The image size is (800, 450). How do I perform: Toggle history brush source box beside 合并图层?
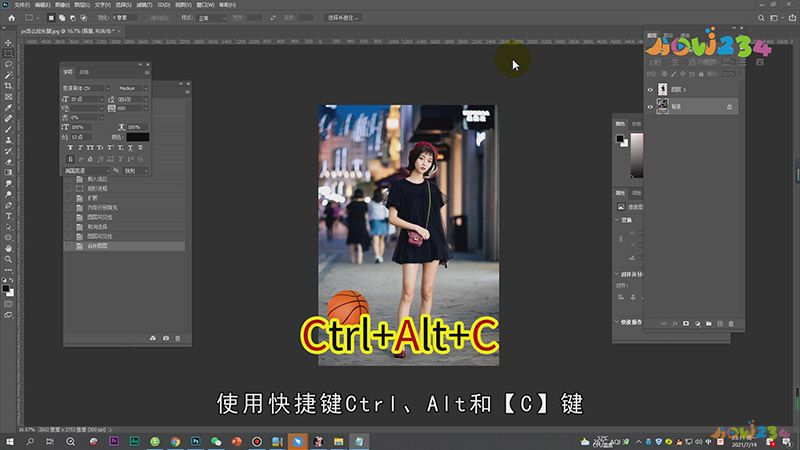(68, 246)
